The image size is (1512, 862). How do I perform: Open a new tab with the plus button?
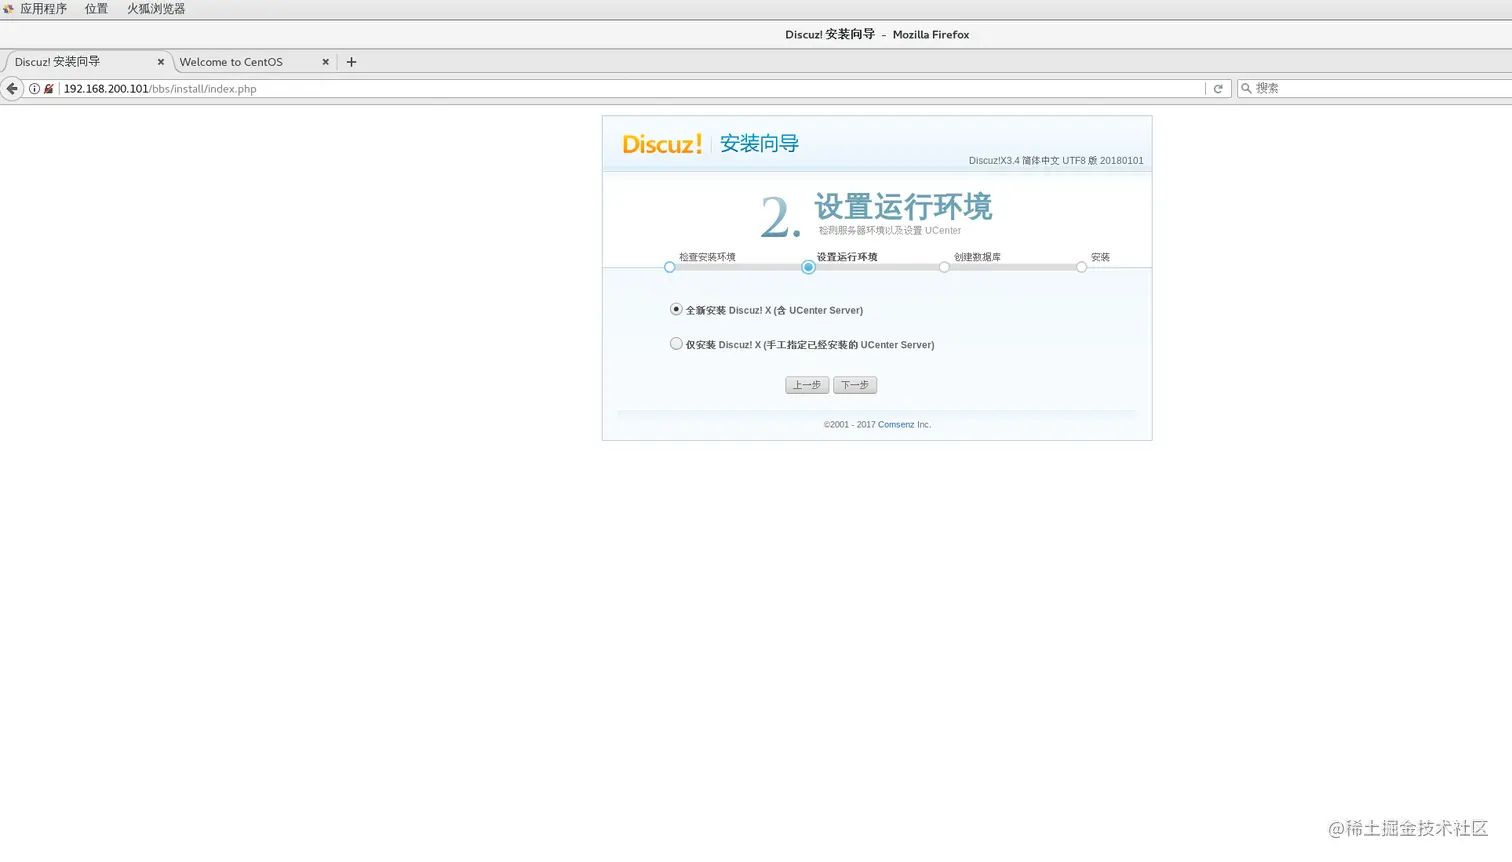coord(351,62)
